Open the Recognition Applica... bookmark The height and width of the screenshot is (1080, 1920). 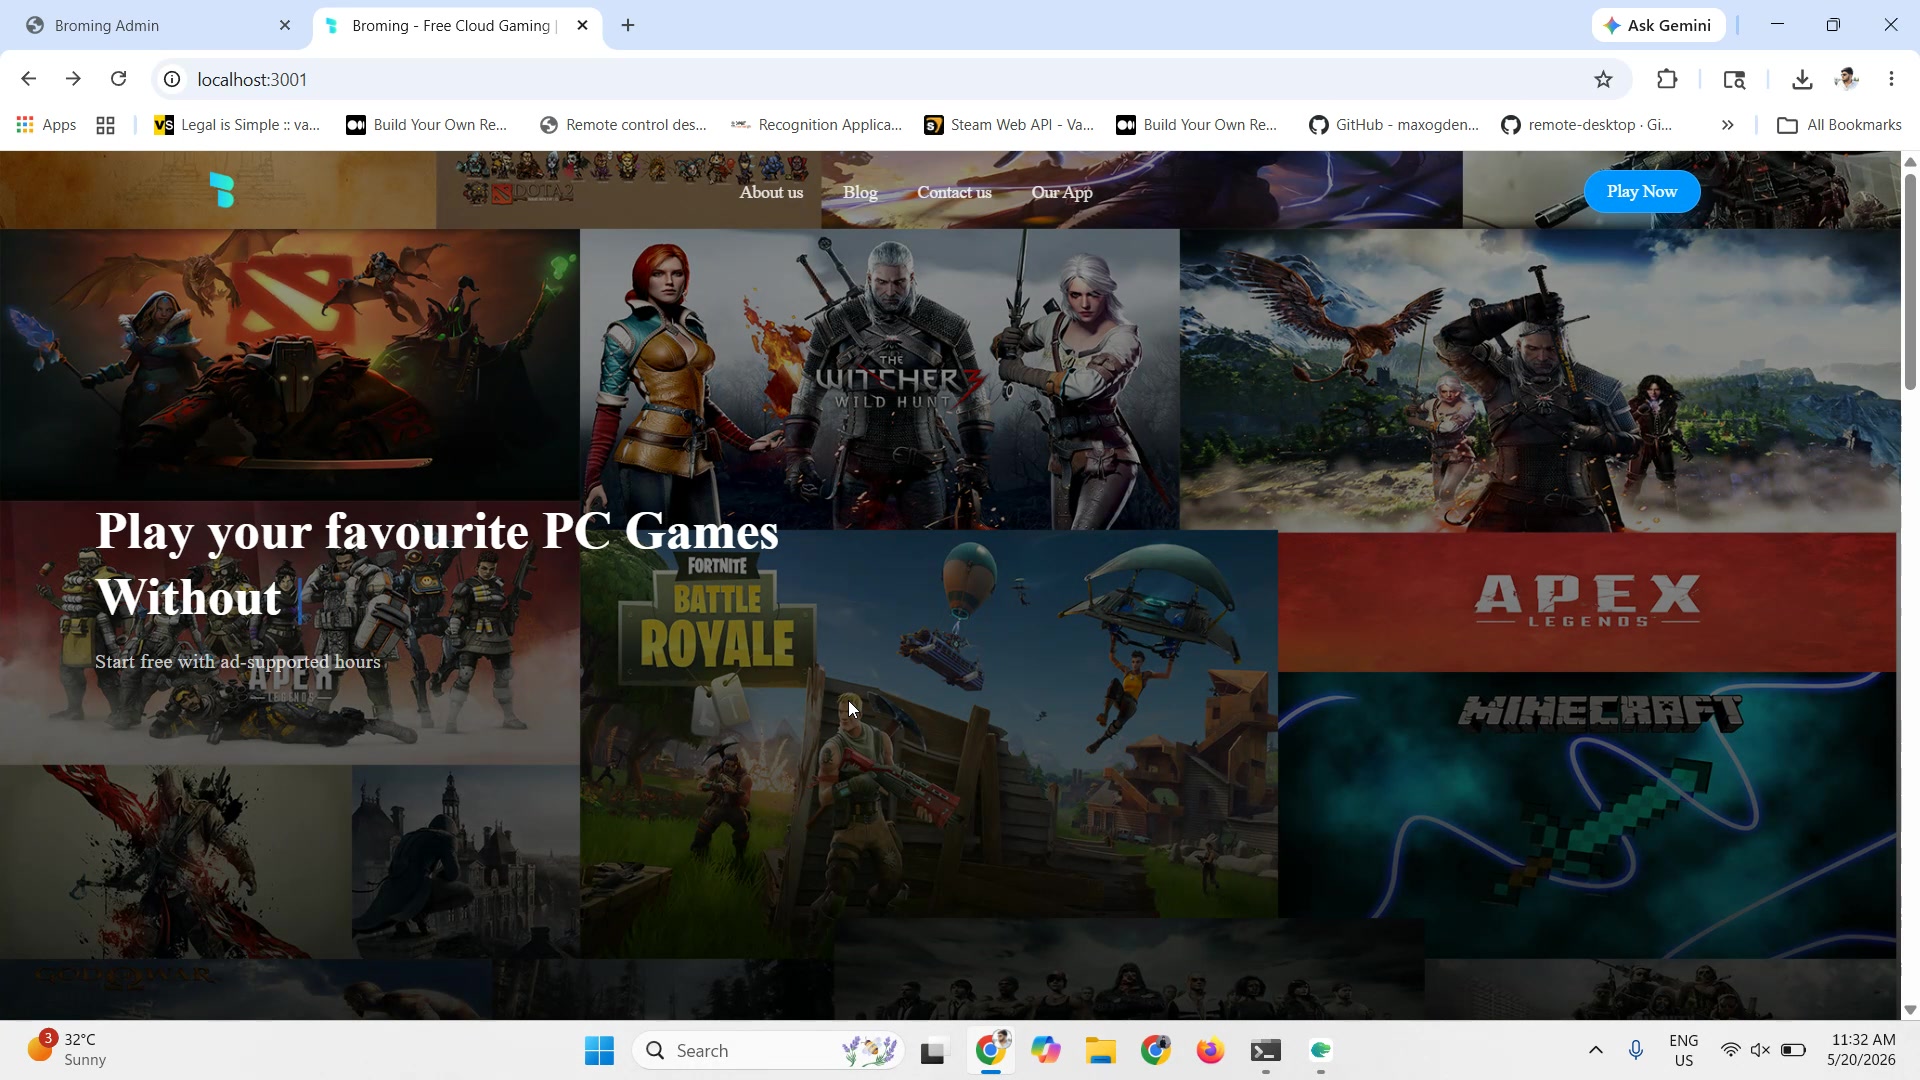816,125
